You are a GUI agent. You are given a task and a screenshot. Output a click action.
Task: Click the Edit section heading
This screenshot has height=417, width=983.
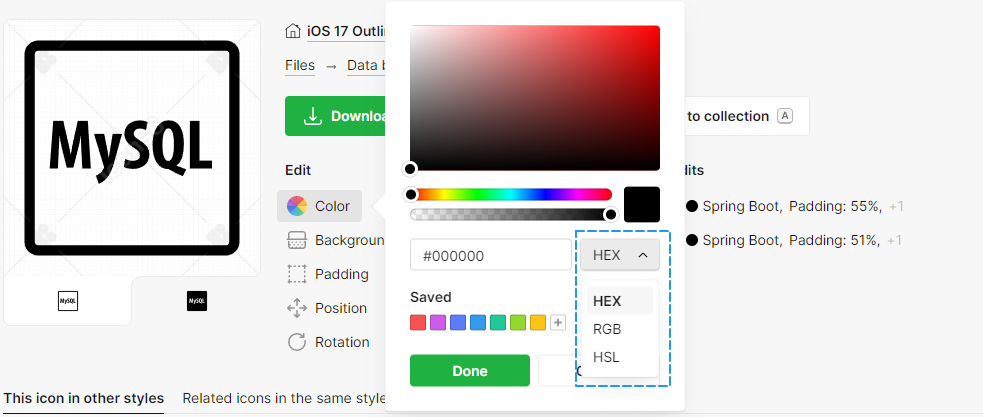(298, 170)
